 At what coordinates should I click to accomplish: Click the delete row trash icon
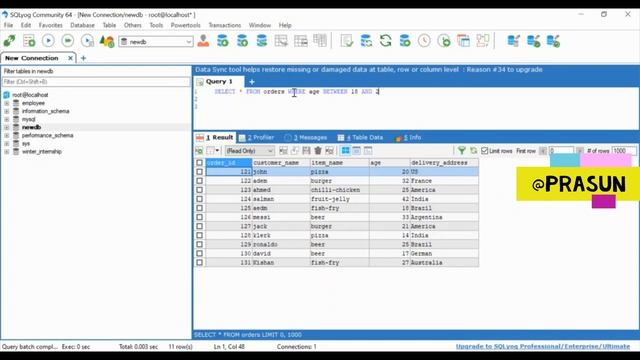tap(318, 151)
